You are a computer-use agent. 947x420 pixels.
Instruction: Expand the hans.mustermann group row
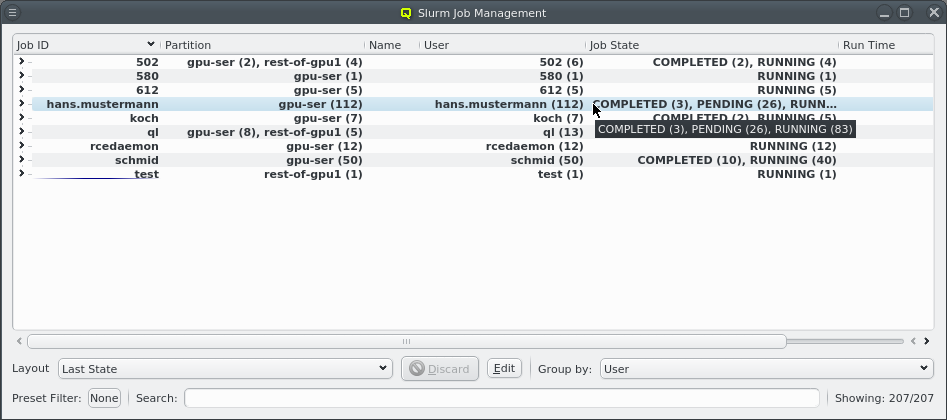pyautogui.click(x=22, y=103)
